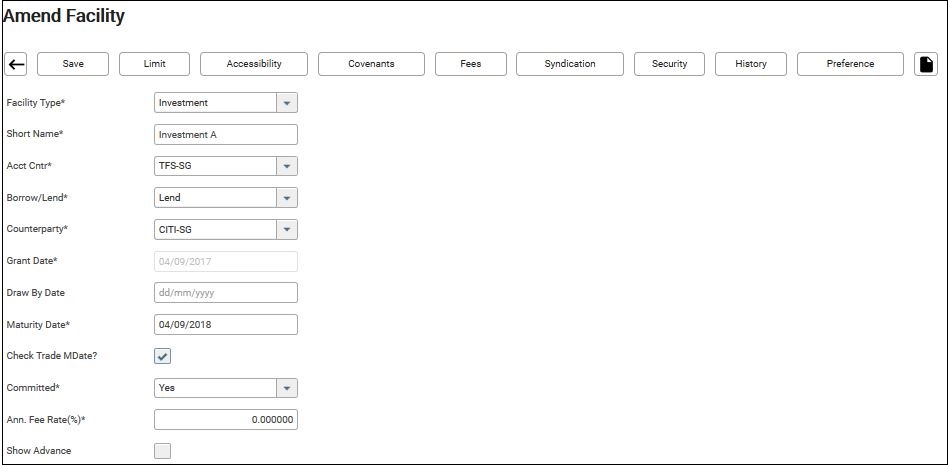949x465 pixels.
Task: Click into the Short Name field
Action: [226, 135]
